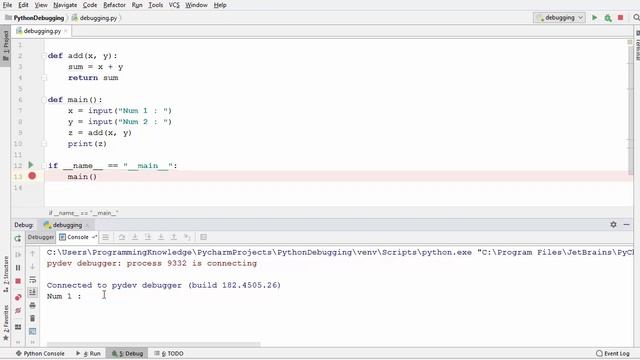This screenshot has height=360, width=640.
Task: Open the debugging run configuration dropdown
Action: click(x=560, y=18)
